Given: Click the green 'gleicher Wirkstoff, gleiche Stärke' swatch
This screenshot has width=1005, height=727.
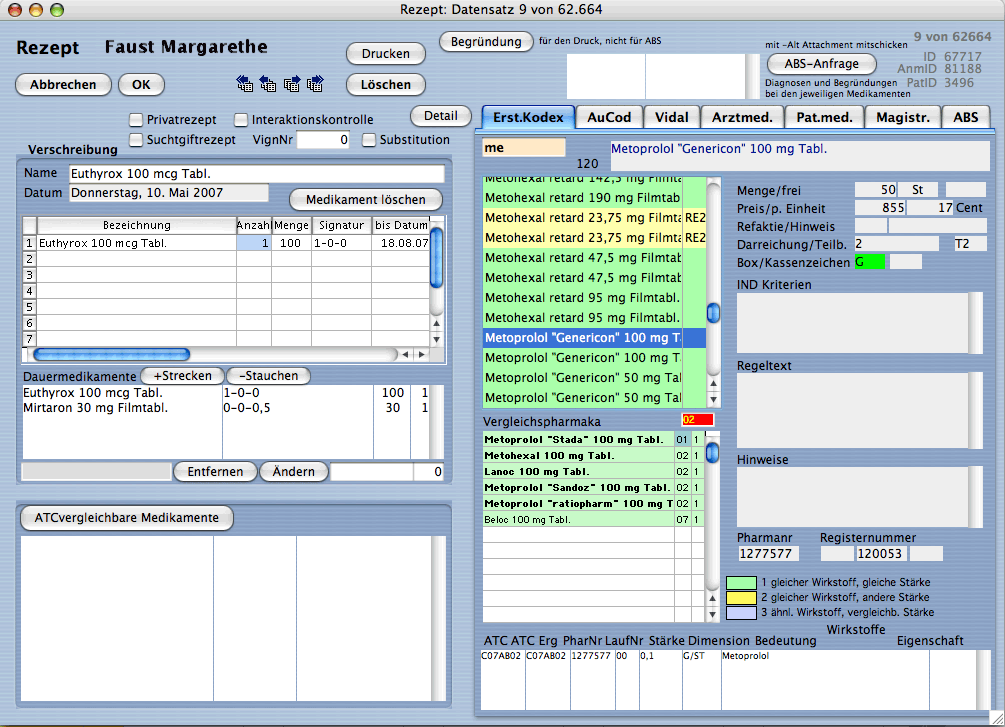Looking at the screenshot, I should point(741,583).
